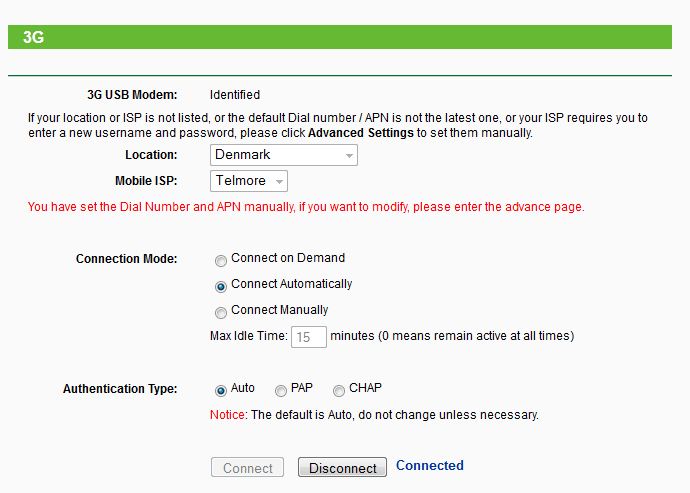This screenshot has height=493, width=690.
Task: Click the blue Connected status text
Action: 430,466
